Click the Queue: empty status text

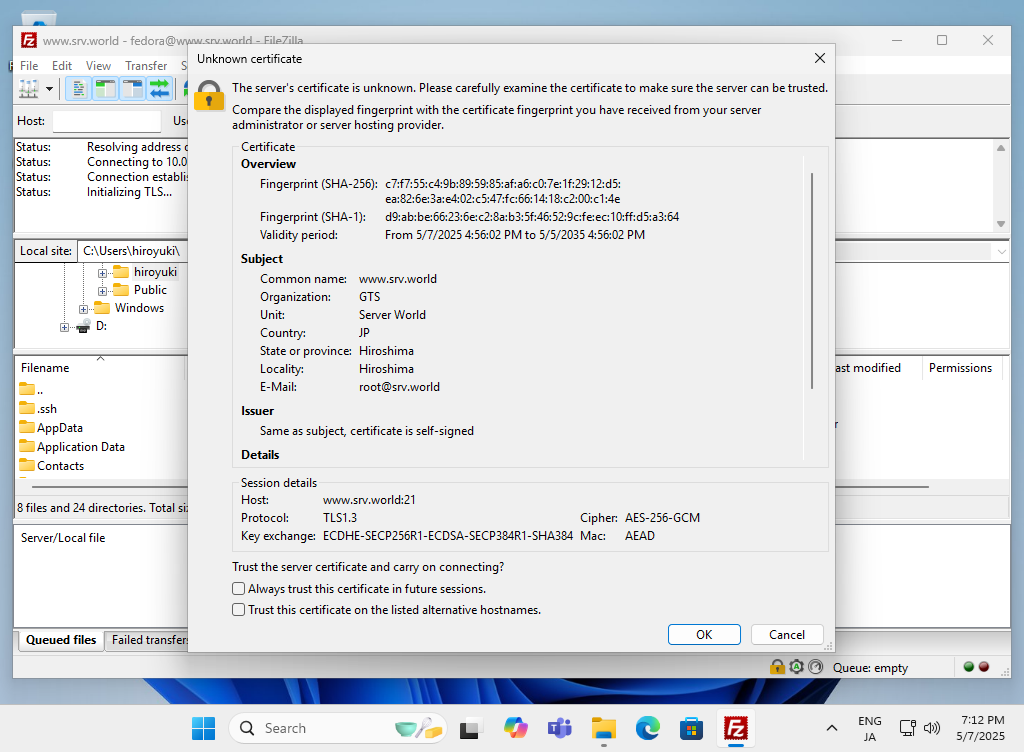870,668
